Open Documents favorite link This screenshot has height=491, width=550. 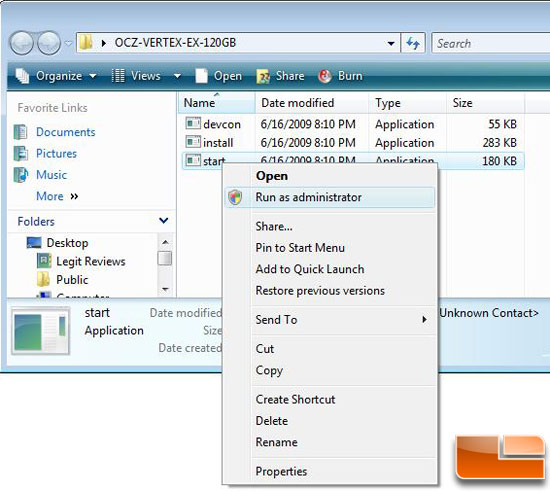coord(66,132)
